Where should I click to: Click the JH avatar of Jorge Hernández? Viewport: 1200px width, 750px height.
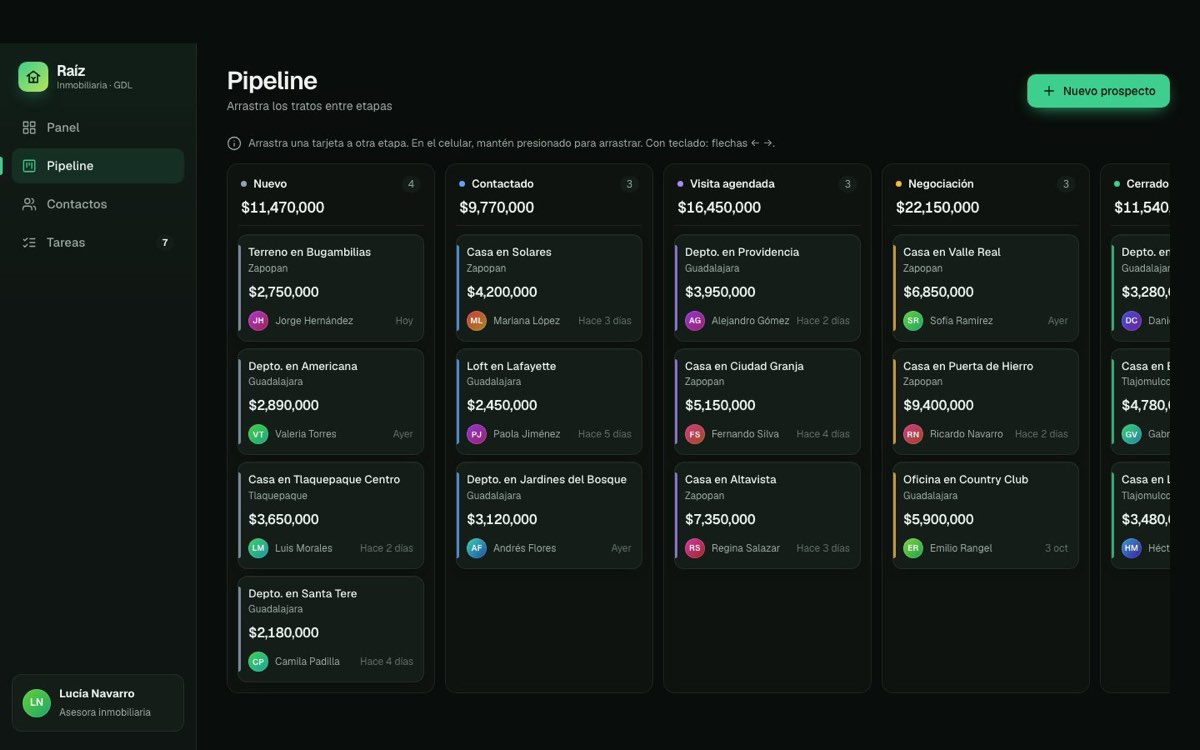258,321
